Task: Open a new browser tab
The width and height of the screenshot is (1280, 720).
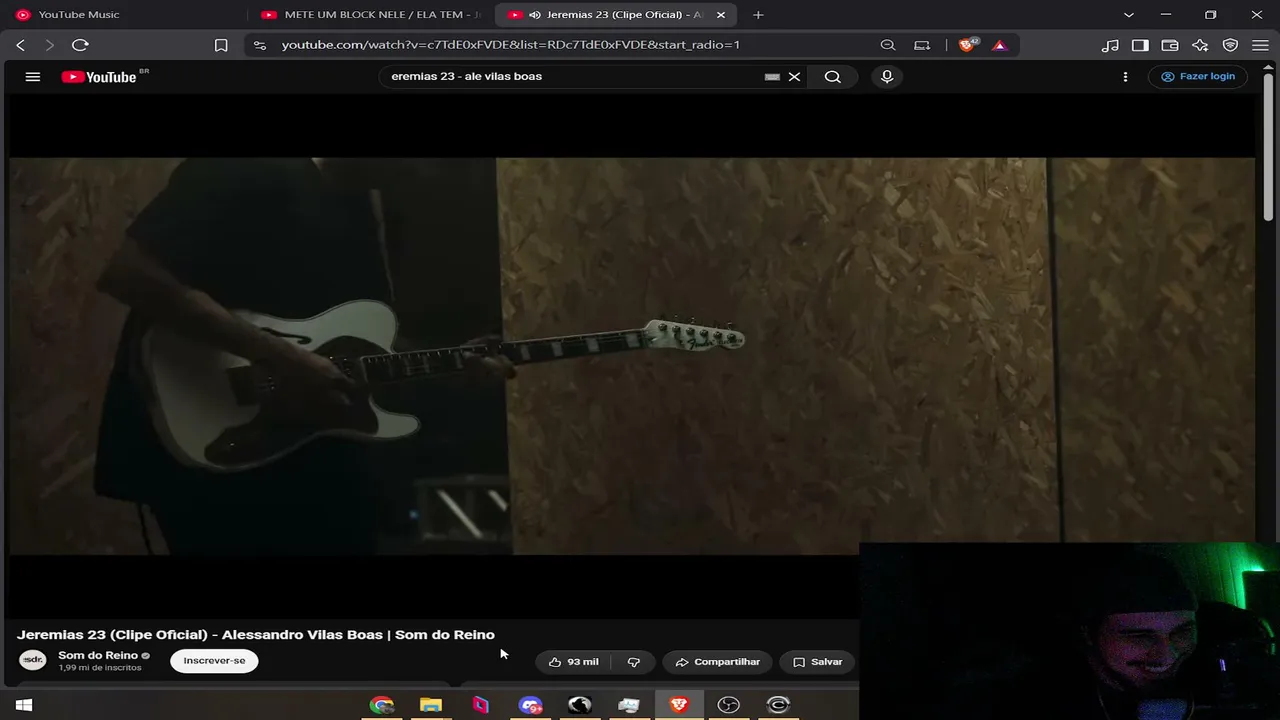Action: click(758, 15)
